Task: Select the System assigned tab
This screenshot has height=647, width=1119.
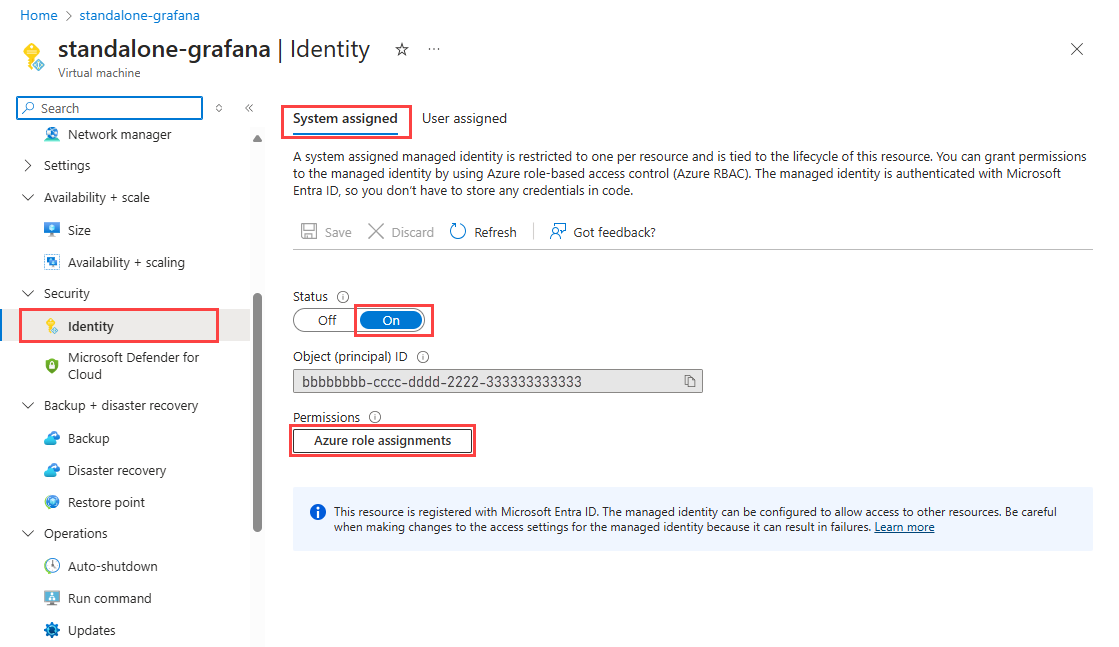Action: pyautogui.click(x=345, y=118)
